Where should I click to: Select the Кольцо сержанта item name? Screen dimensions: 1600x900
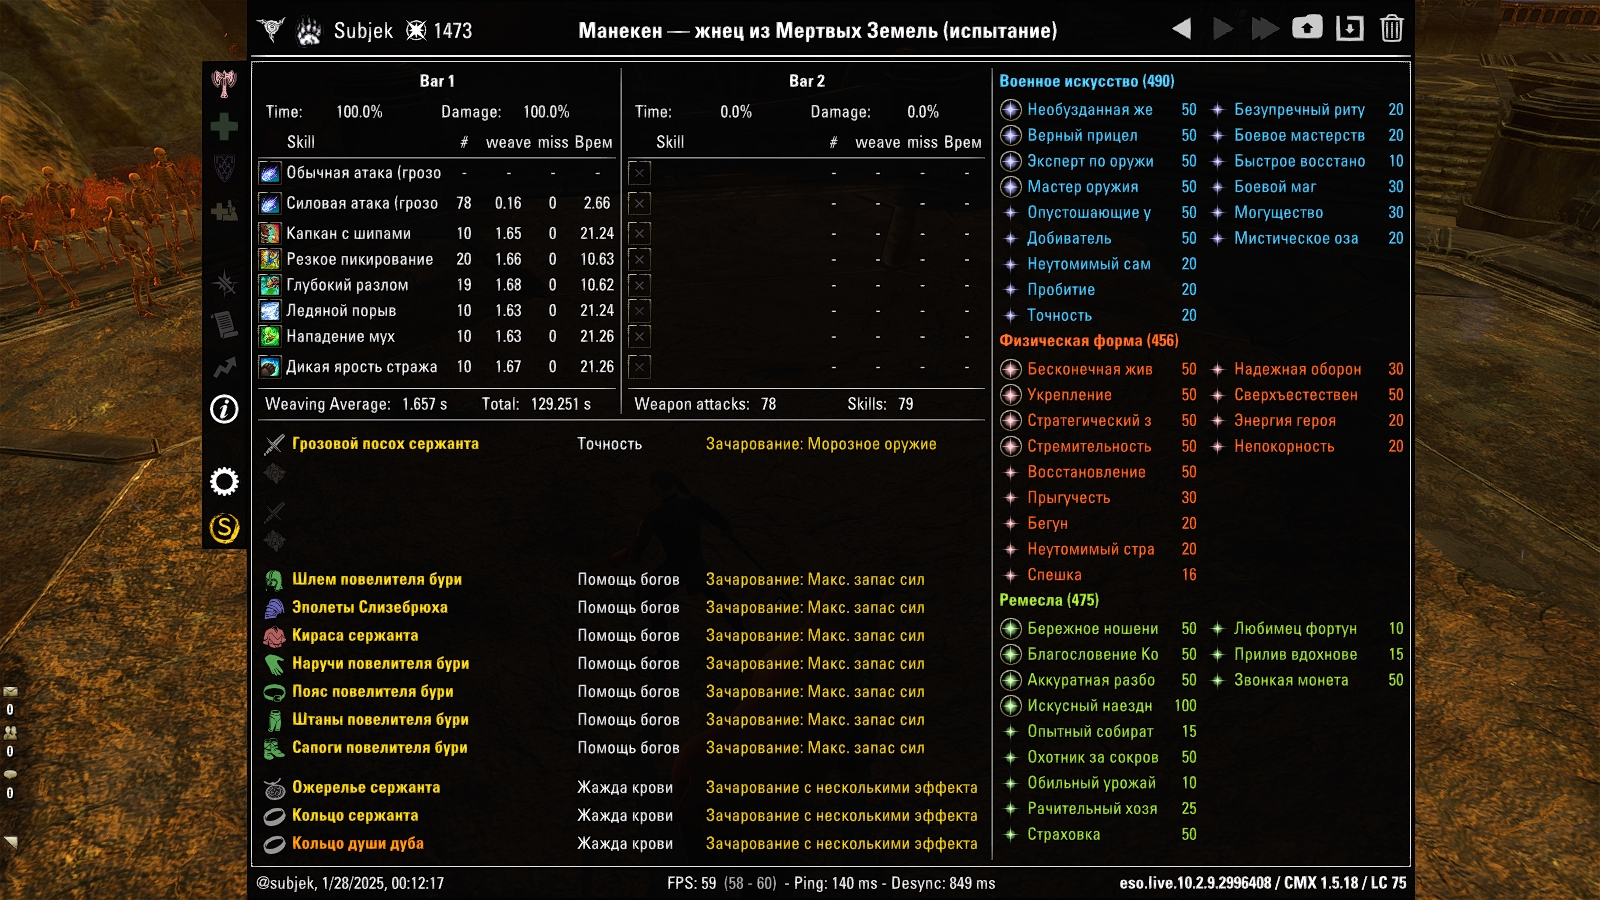[x=355, y=816]
